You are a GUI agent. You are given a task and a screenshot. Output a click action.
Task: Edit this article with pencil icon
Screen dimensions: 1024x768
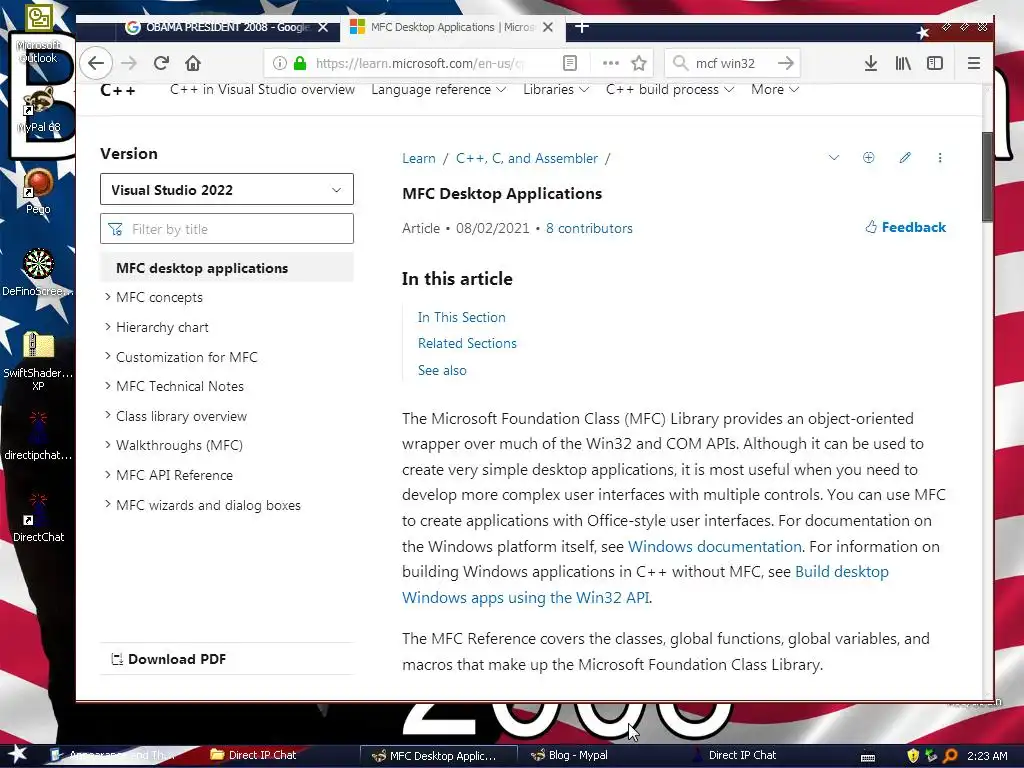pos(905,157)
